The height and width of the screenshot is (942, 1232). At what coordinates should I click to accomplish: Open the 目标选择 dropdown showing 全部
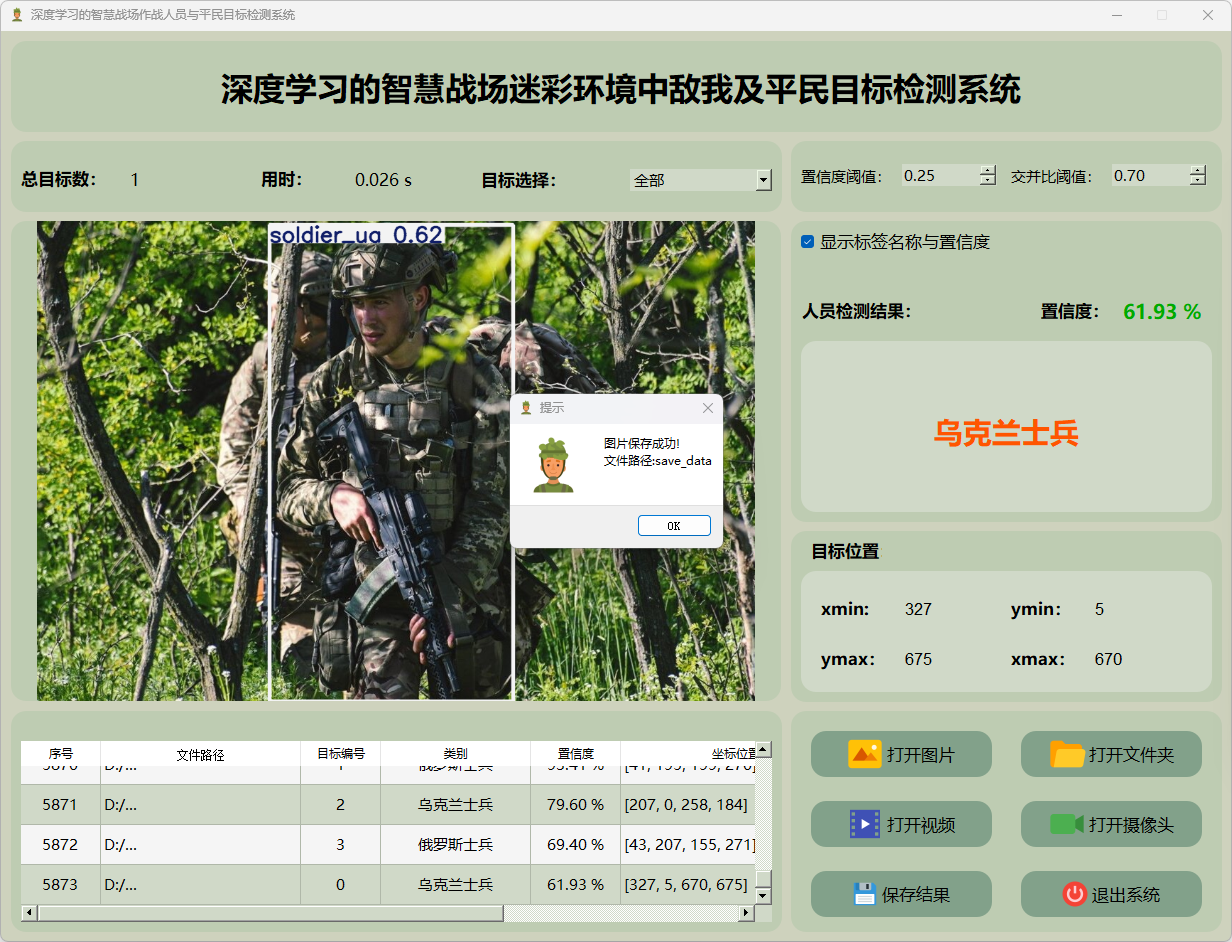click(x=763, y=180)
